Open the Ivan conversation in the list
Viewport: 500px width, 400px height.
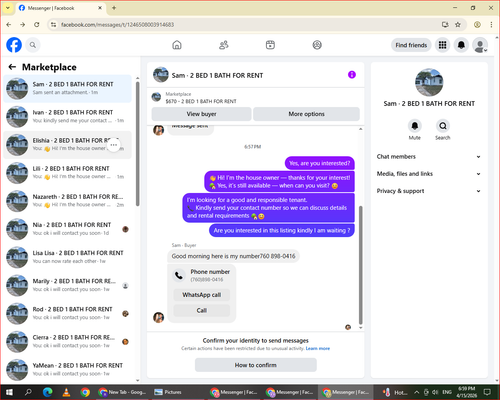pyautogui.click(x=68, y=117)
